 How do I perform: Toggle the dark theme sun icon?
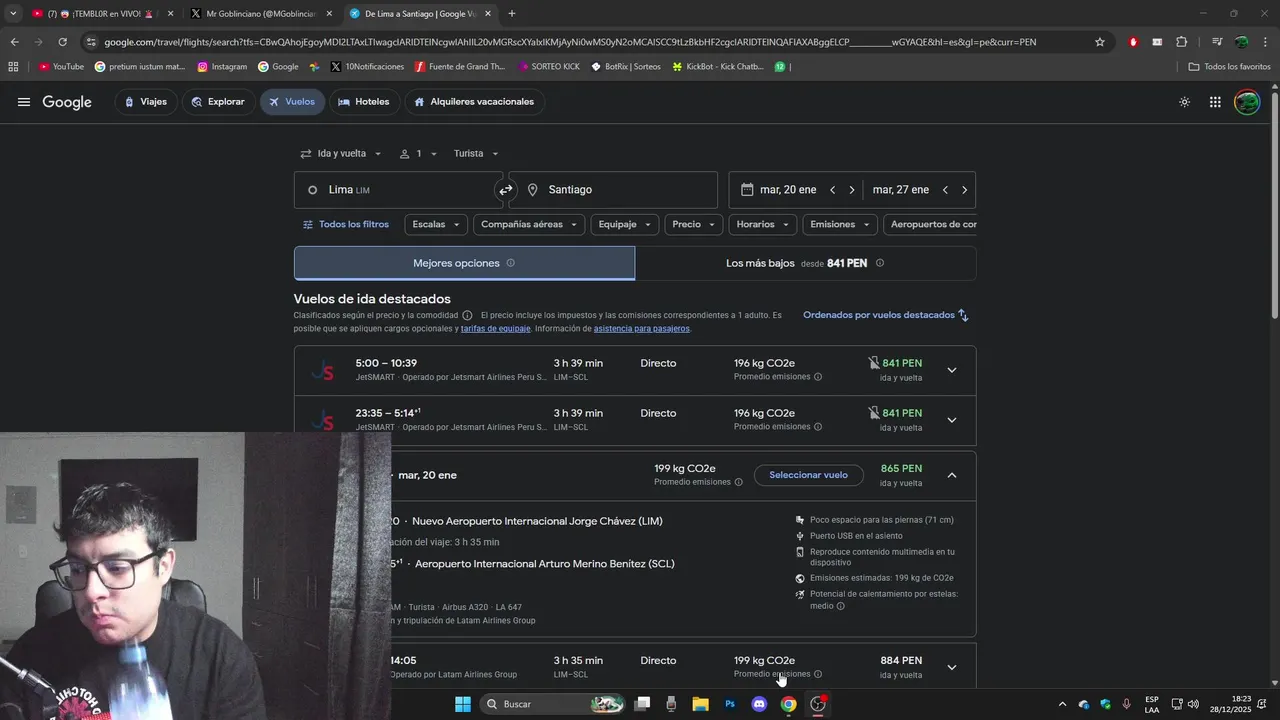point(1185,102)
